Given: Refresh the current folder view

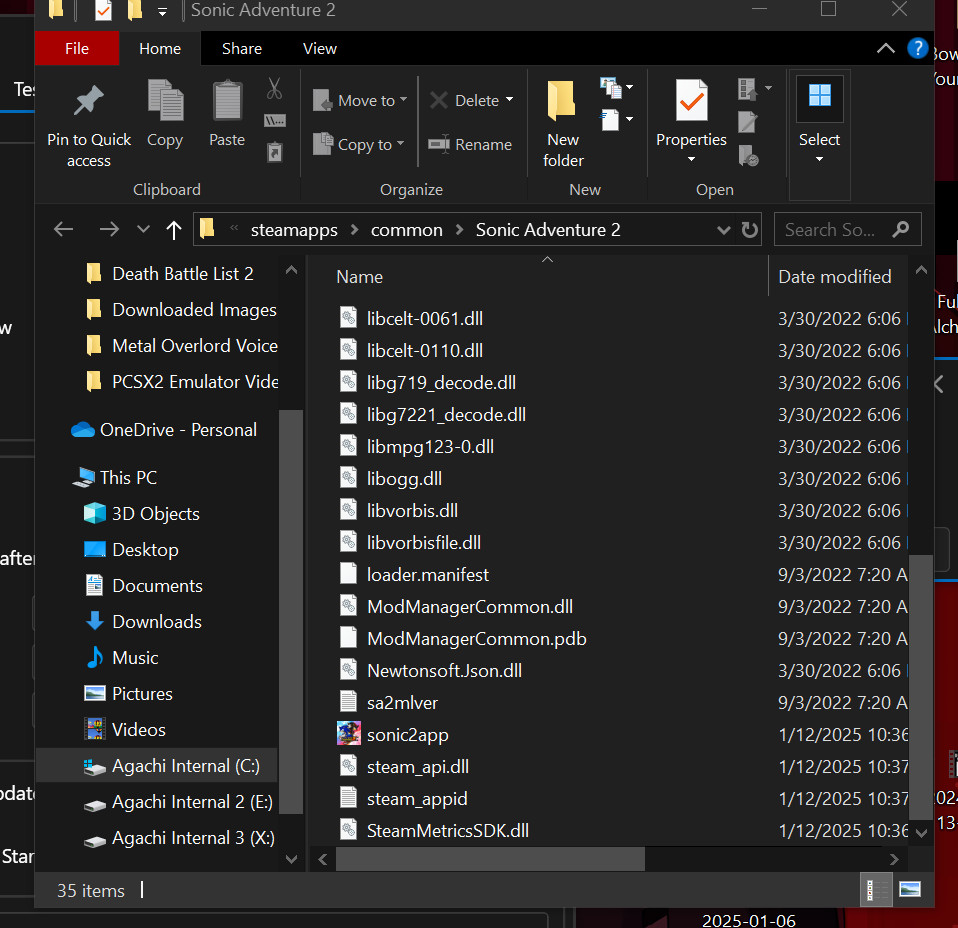Looking at the screenshot, I should tap(750, 230).
